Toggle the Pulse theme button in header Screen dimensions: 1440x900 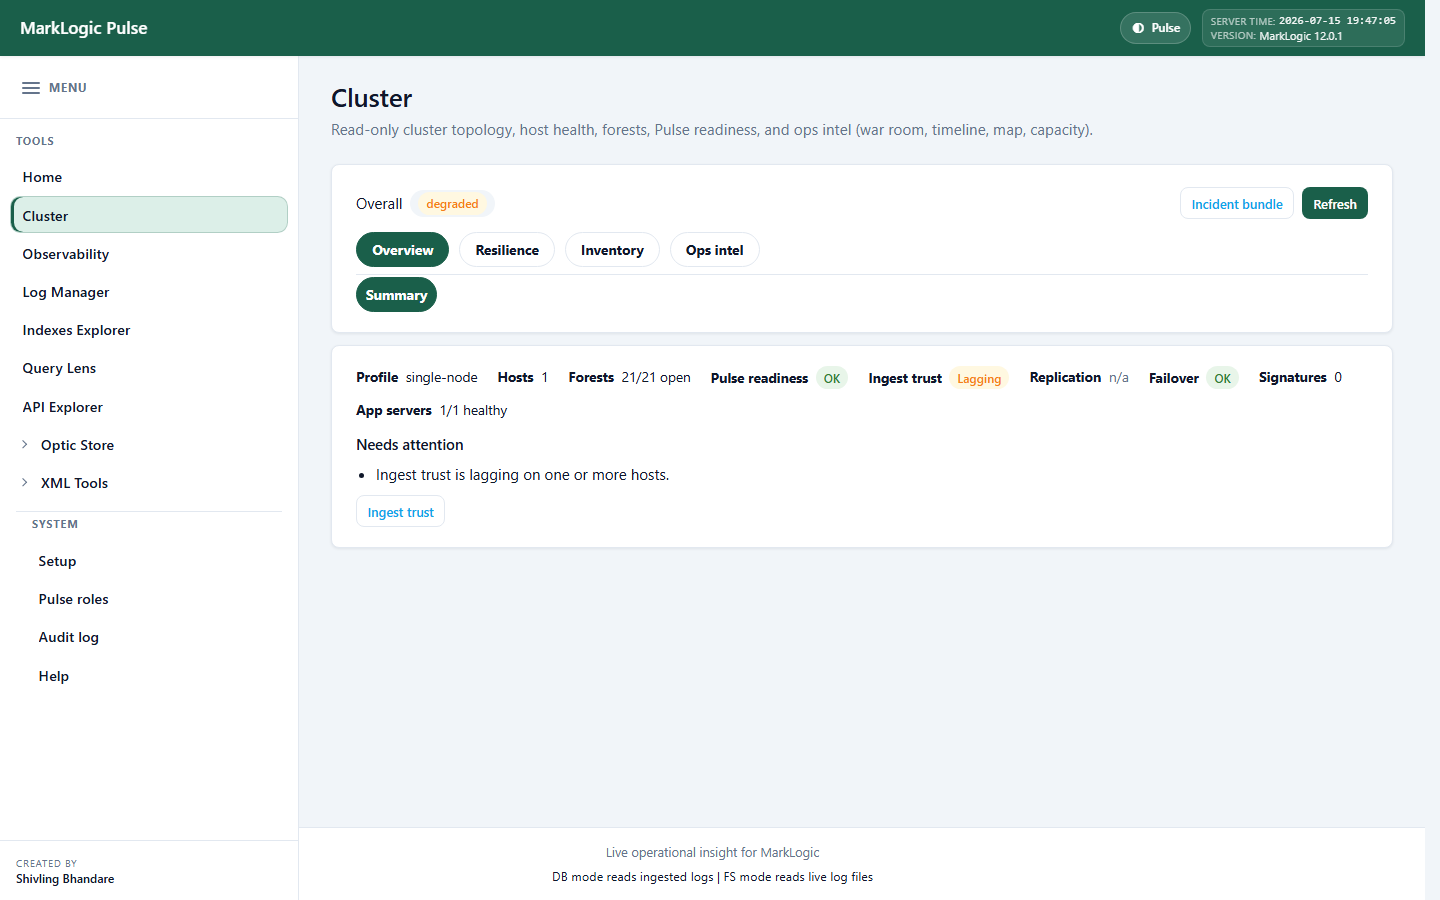click(1155, 28)
